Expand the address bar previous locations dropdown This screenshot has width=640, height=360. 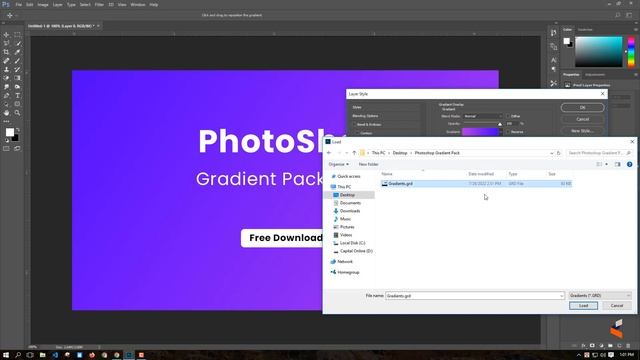pos(551,153)
